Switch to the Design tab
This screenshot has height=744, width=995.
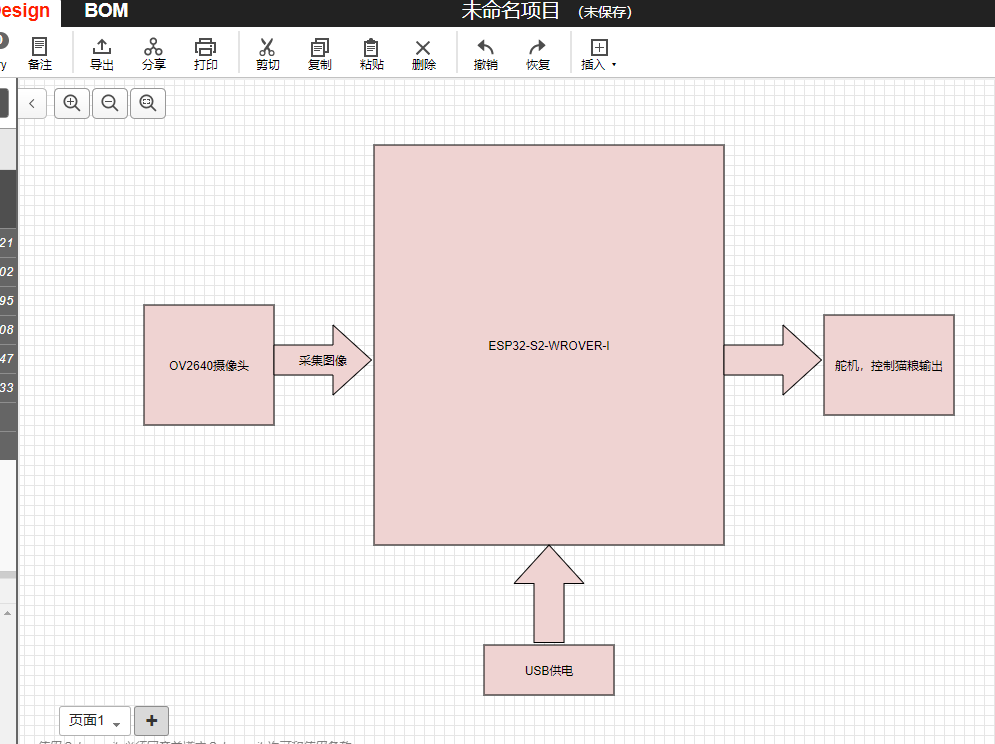coord(25,11)
